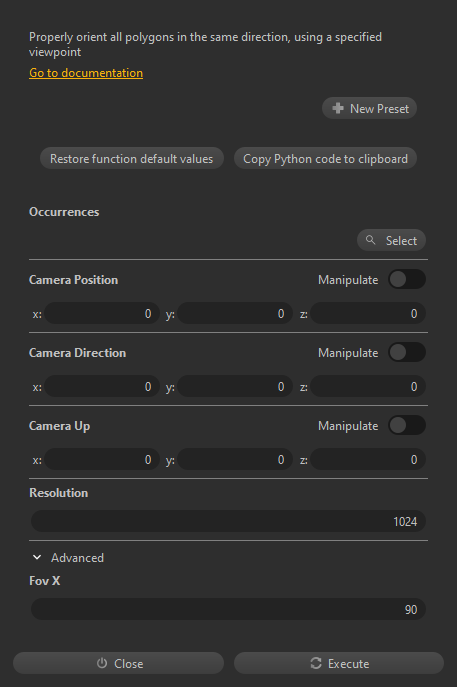457x687 pixels.
Task: Click the Fov X field showing 90
Action: (x=228, y=609)
